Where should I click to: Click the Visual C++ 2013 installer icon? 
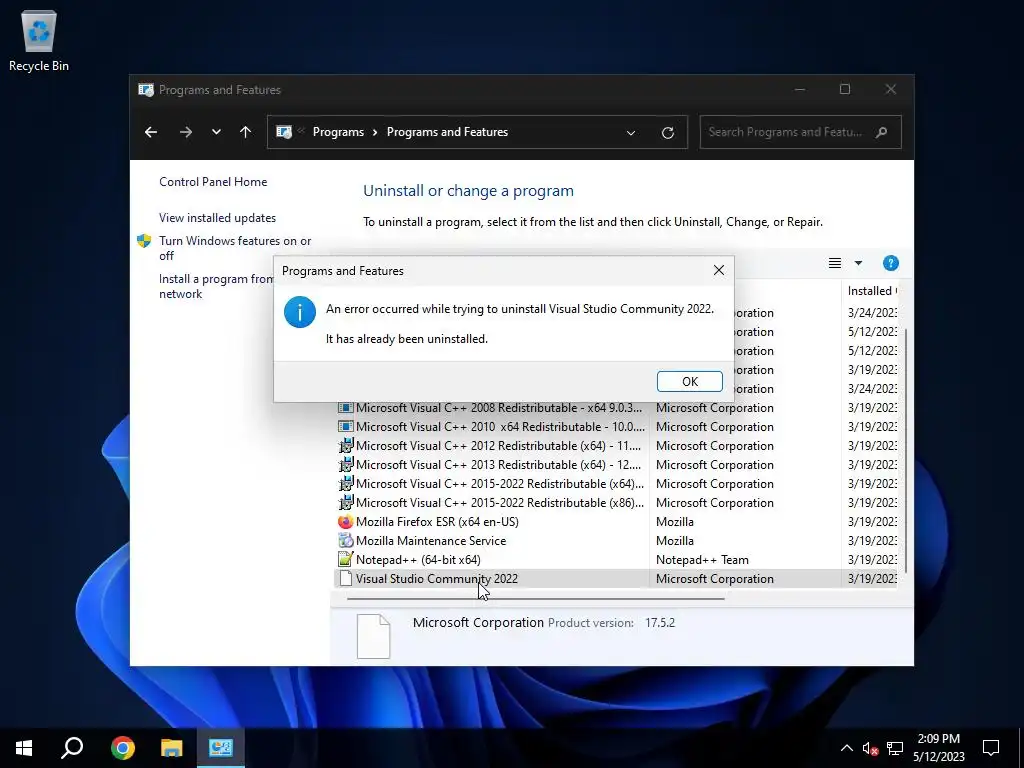point(345,464)
